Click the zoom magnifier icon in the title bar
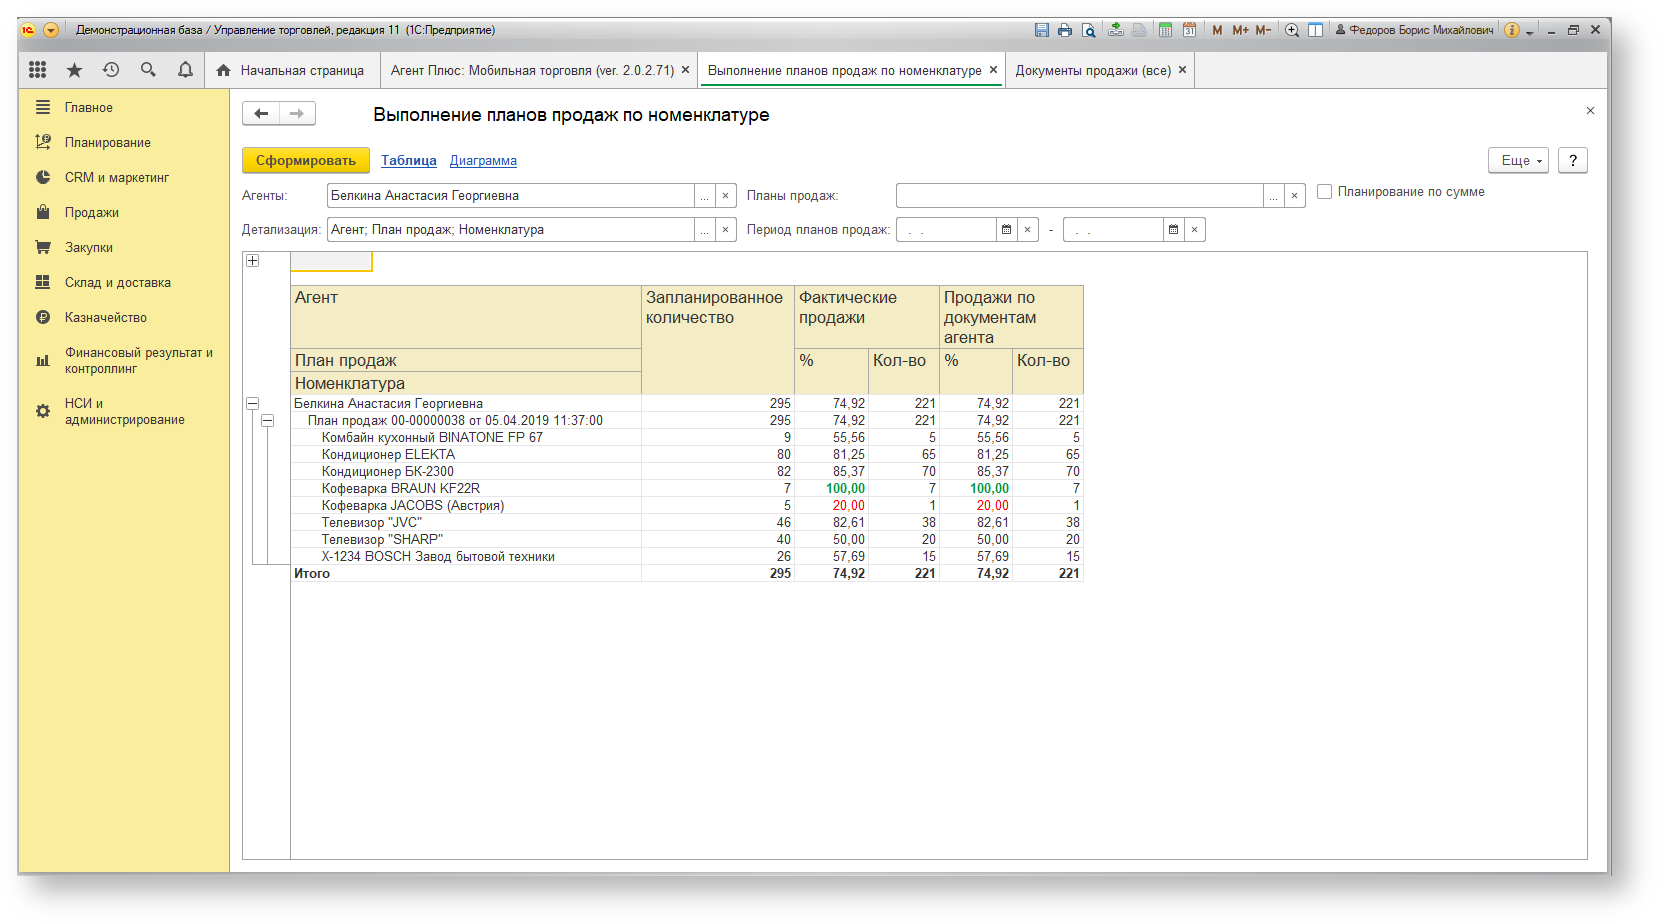Viewport: 1660px width, 924px height. pyautogui.click(x=1292, y=30)
